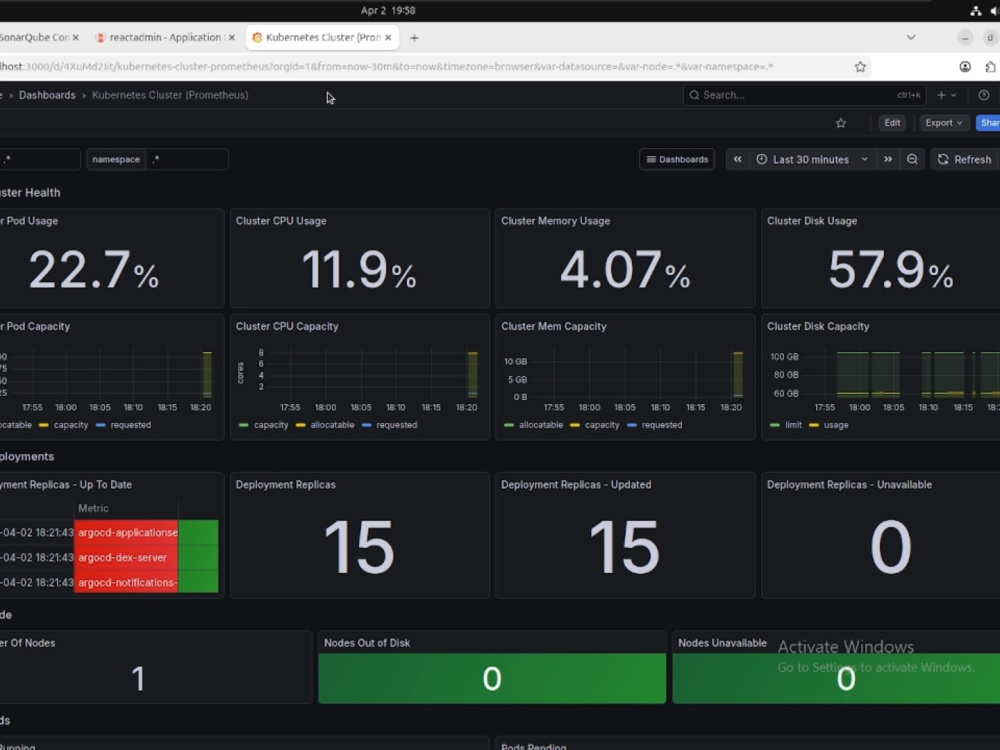Refresh the dashboard
The width and height of the screenshot is (1000, 750).
[x=964, y=159]
